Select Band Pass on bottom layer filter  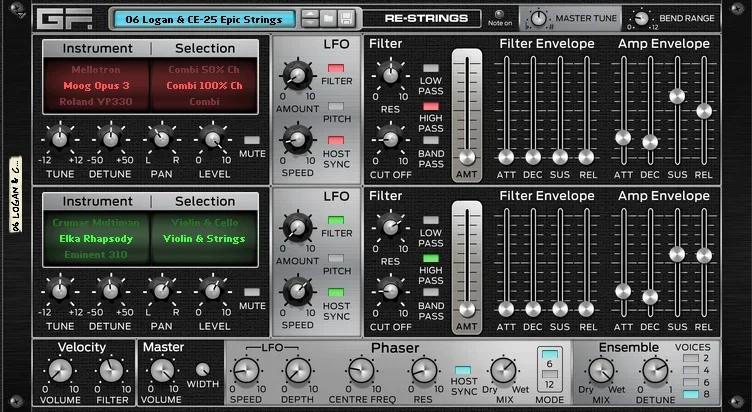pos(431,292)
